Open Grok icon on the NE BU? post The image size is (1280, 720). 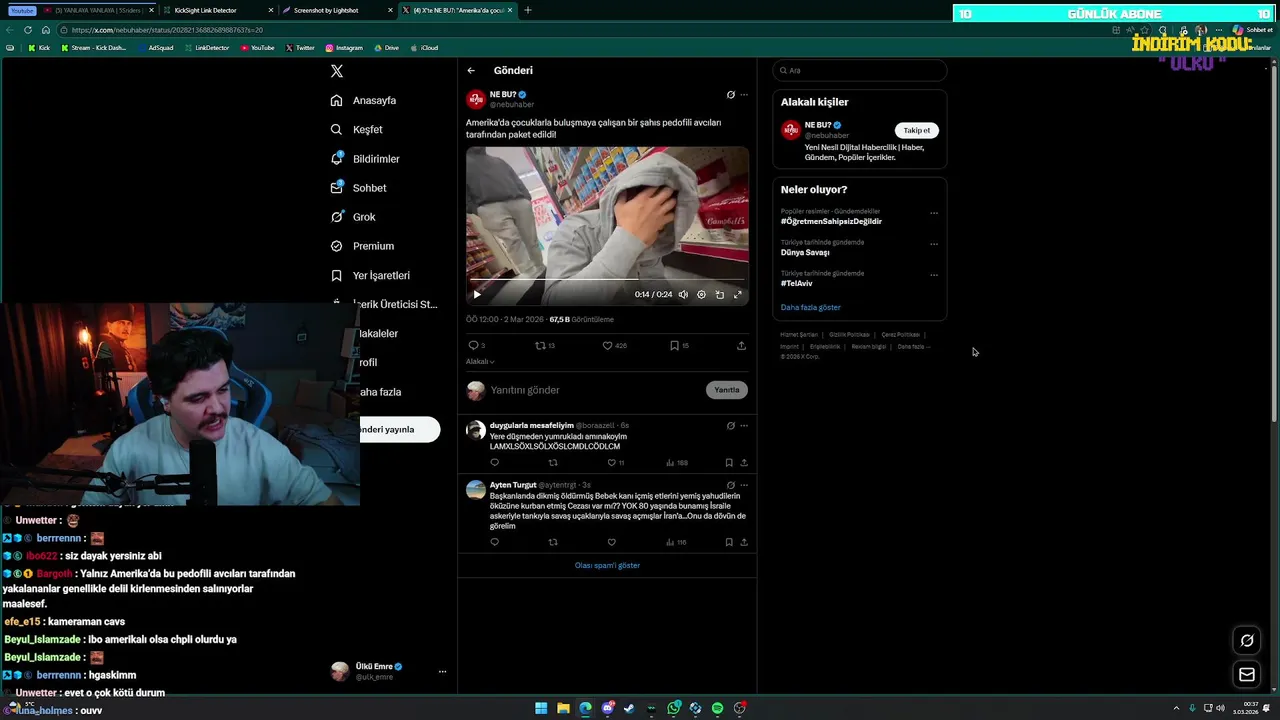(x=730, y=95)
